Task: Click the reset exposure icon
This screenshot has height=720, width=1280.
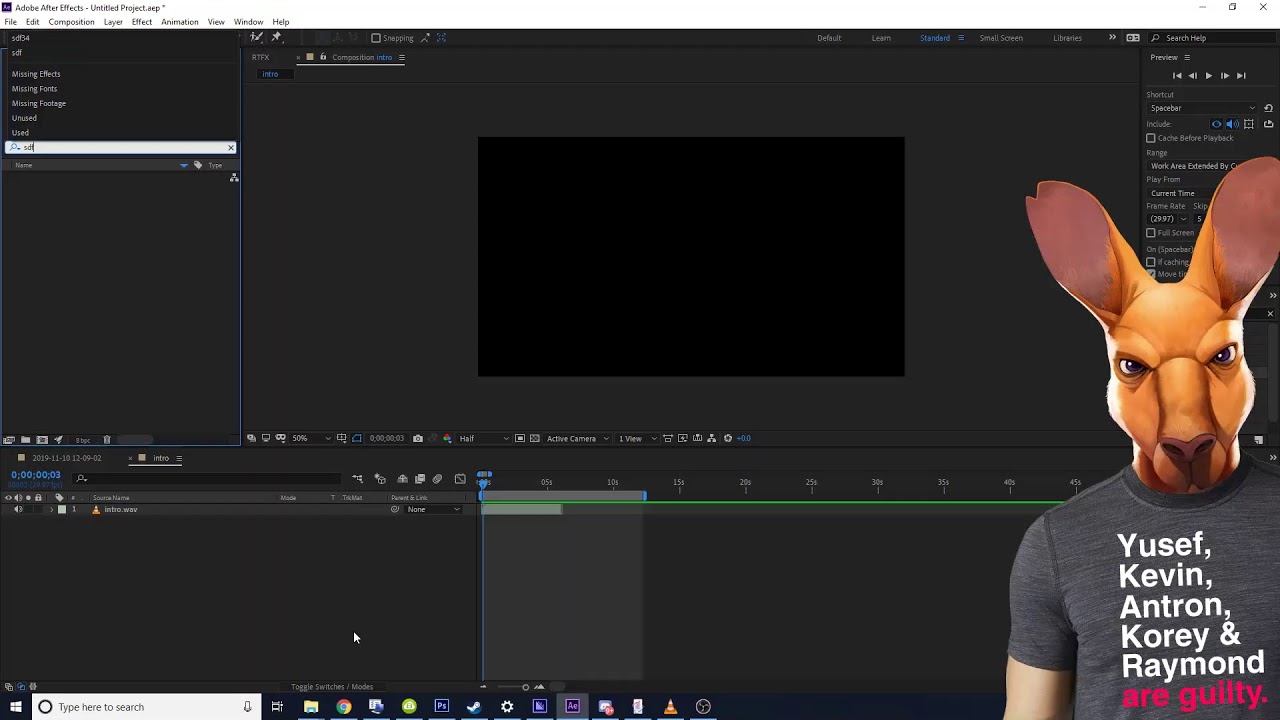Action: [728, 438]
